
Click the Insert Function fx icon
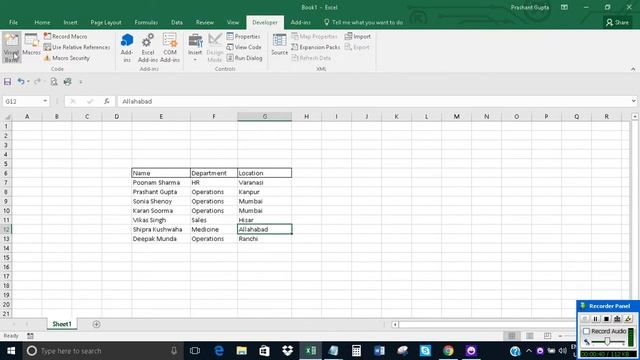[107, 101]
